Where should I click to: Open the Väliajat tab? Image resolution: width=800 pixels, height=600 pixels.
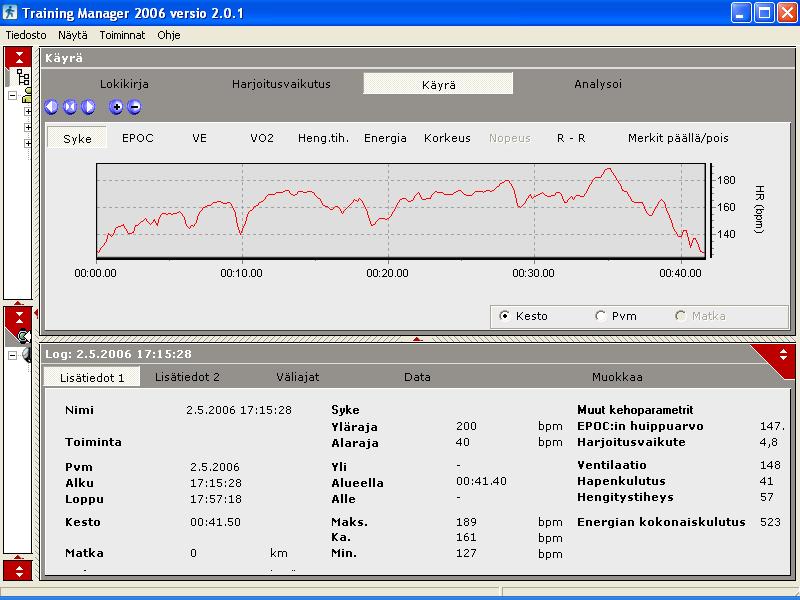(298, 377)
